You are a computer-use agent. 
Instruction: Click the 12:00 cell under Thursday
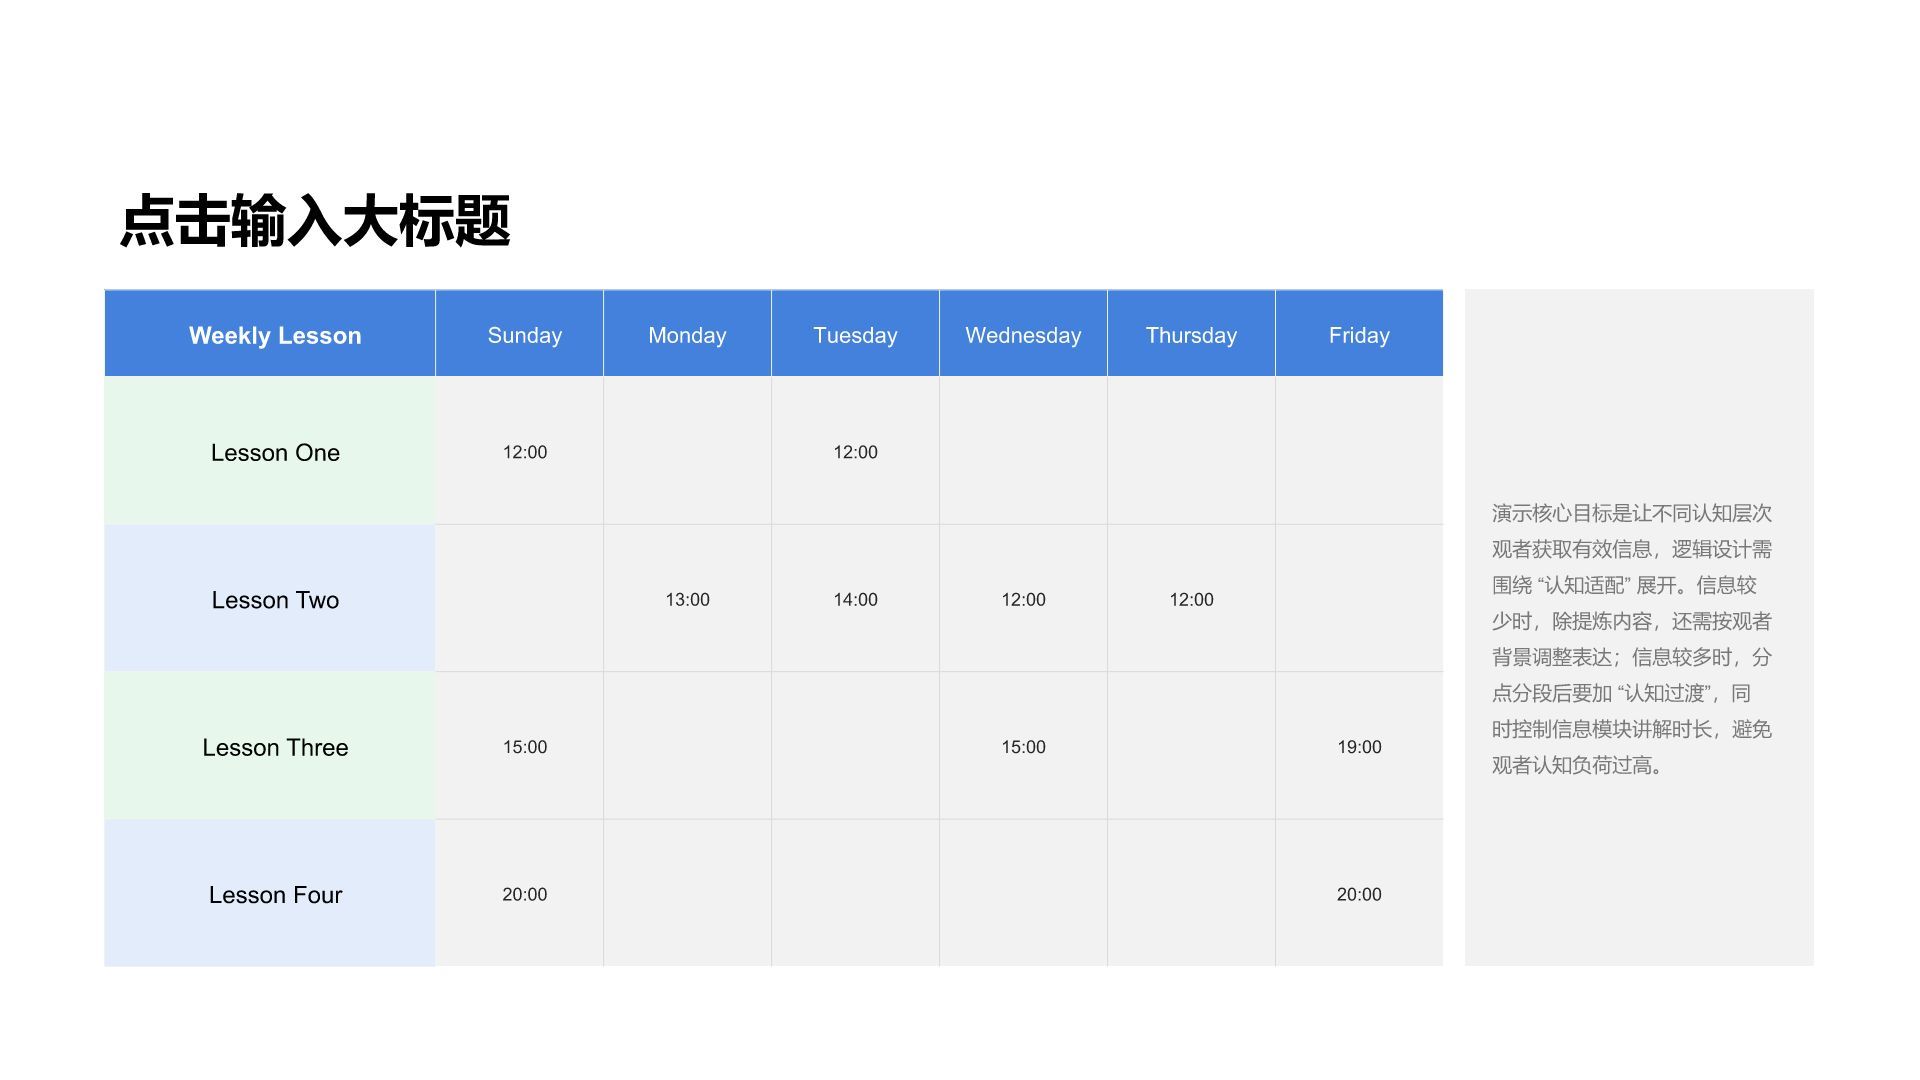pyautogui.click(x=1191, y=599)
